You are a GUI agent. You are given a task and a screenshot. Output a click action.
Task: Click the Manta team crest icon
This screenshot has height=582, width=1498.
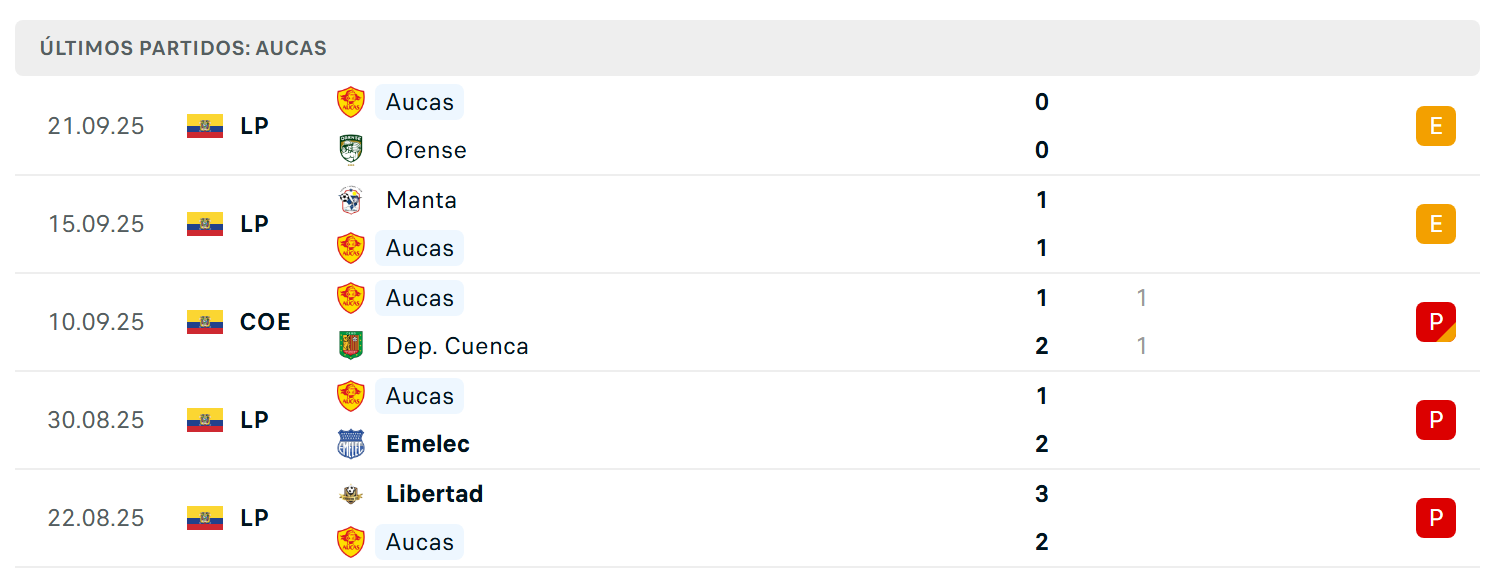point(351,200)
